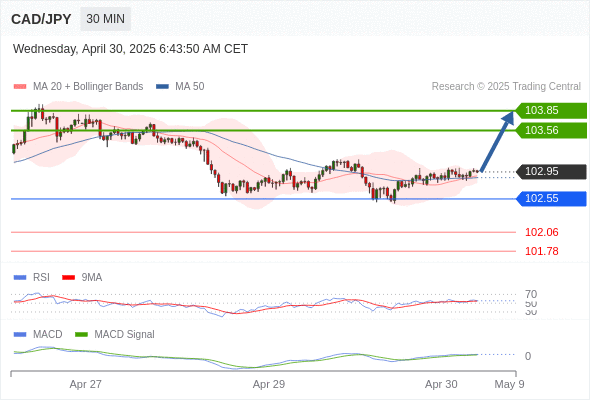Screen dimensions: 590x400
Task: Click the MACD Signal legend label
Action: 124,335
